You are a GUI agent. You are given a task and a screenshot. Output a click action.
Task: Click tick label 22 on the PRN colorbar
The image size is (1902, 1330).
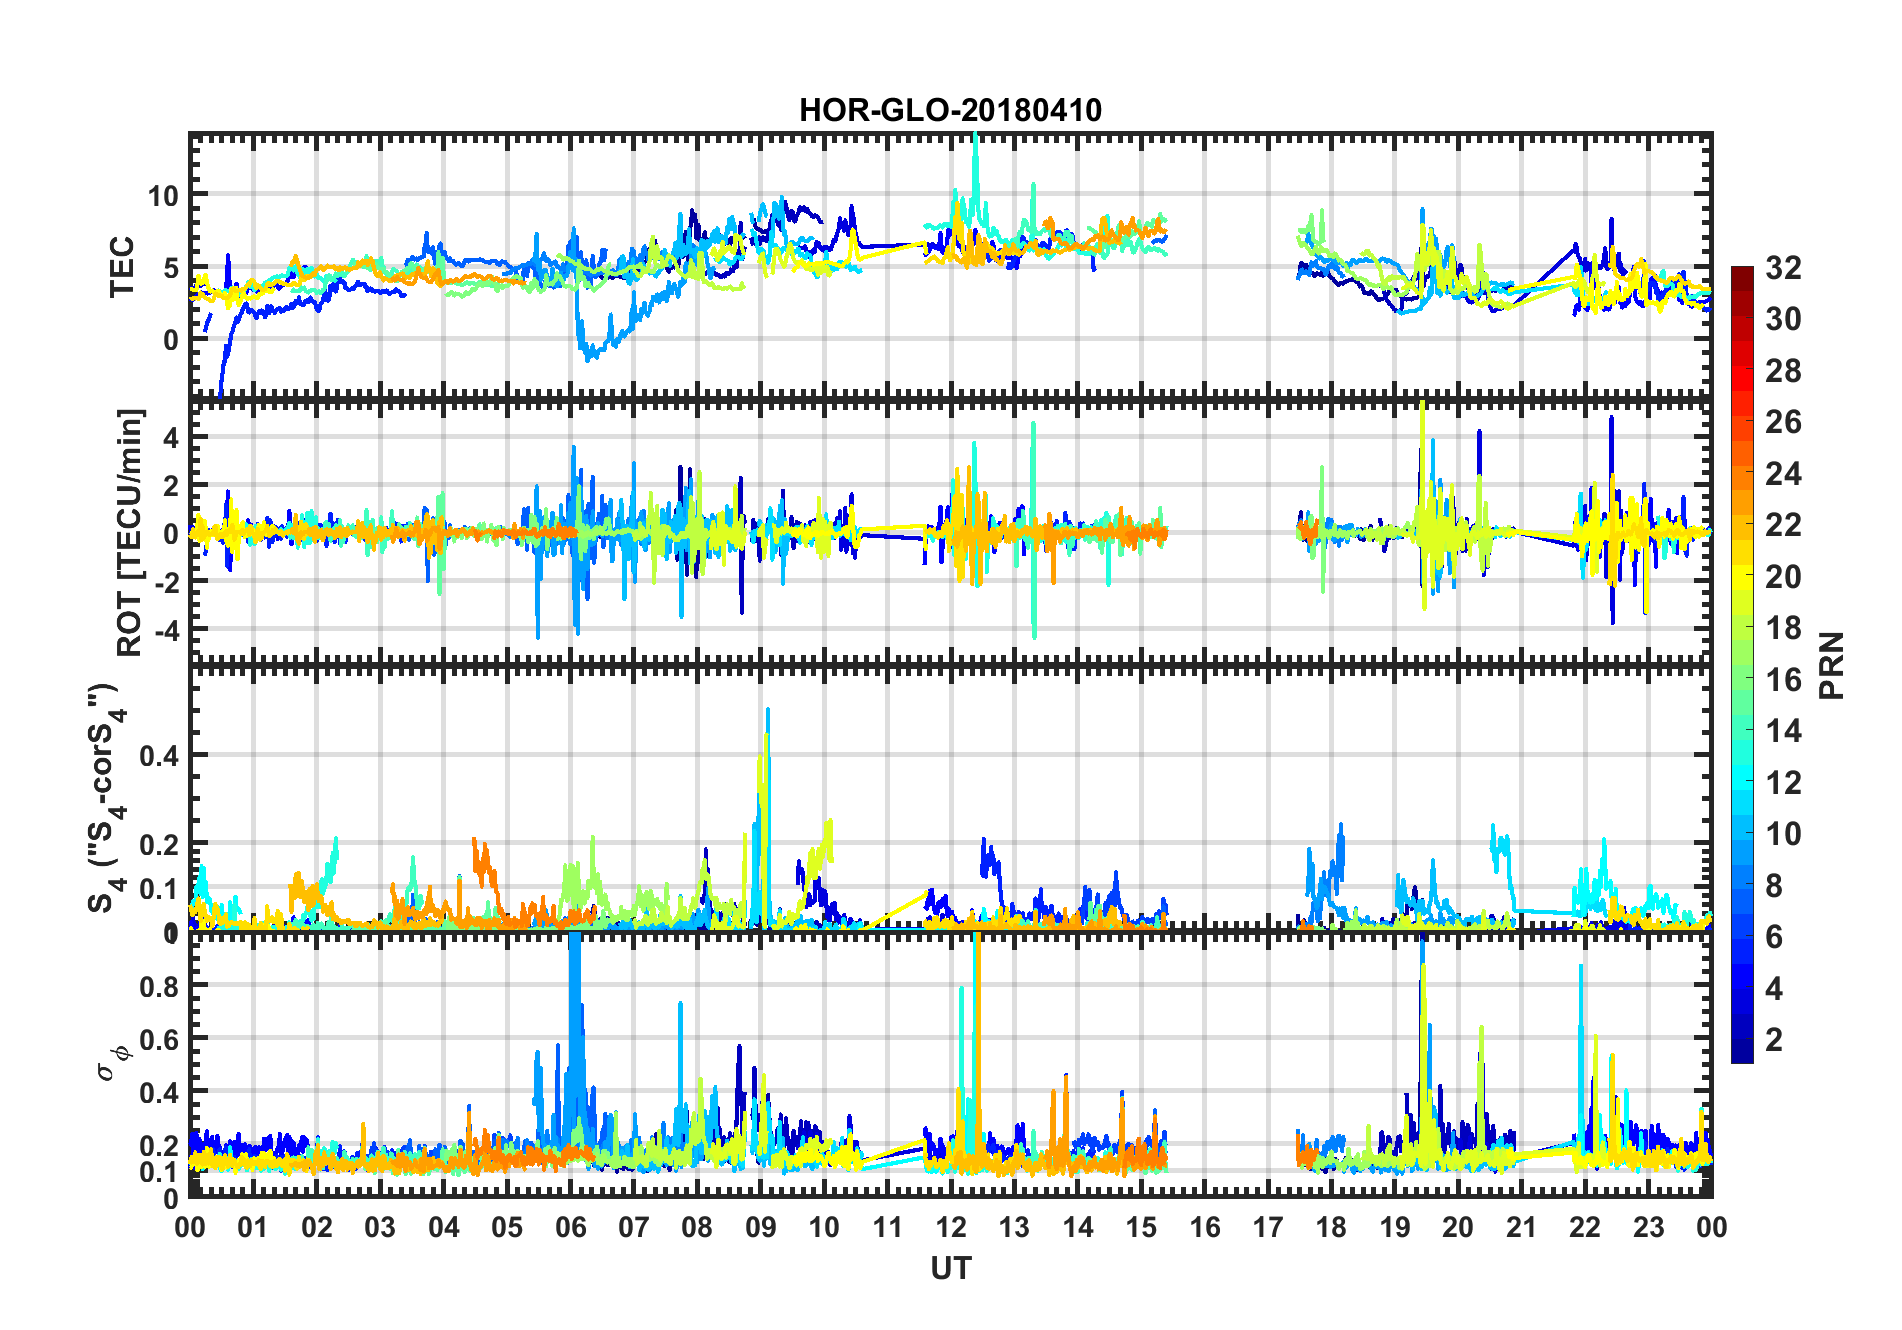pos(1783,525)
